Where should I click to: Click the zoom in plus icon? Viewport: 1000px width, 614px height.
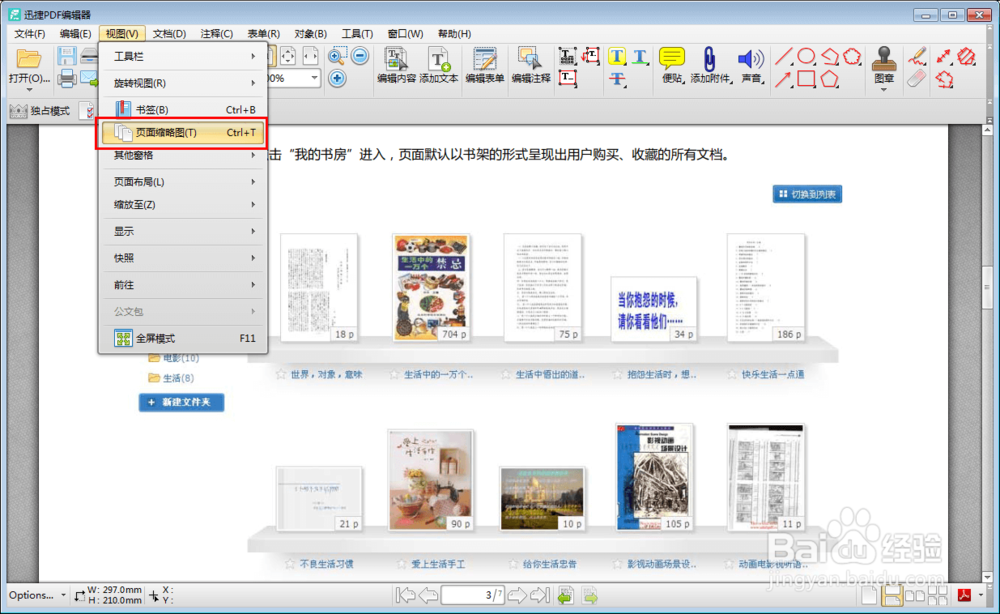(x=337, y=79)
